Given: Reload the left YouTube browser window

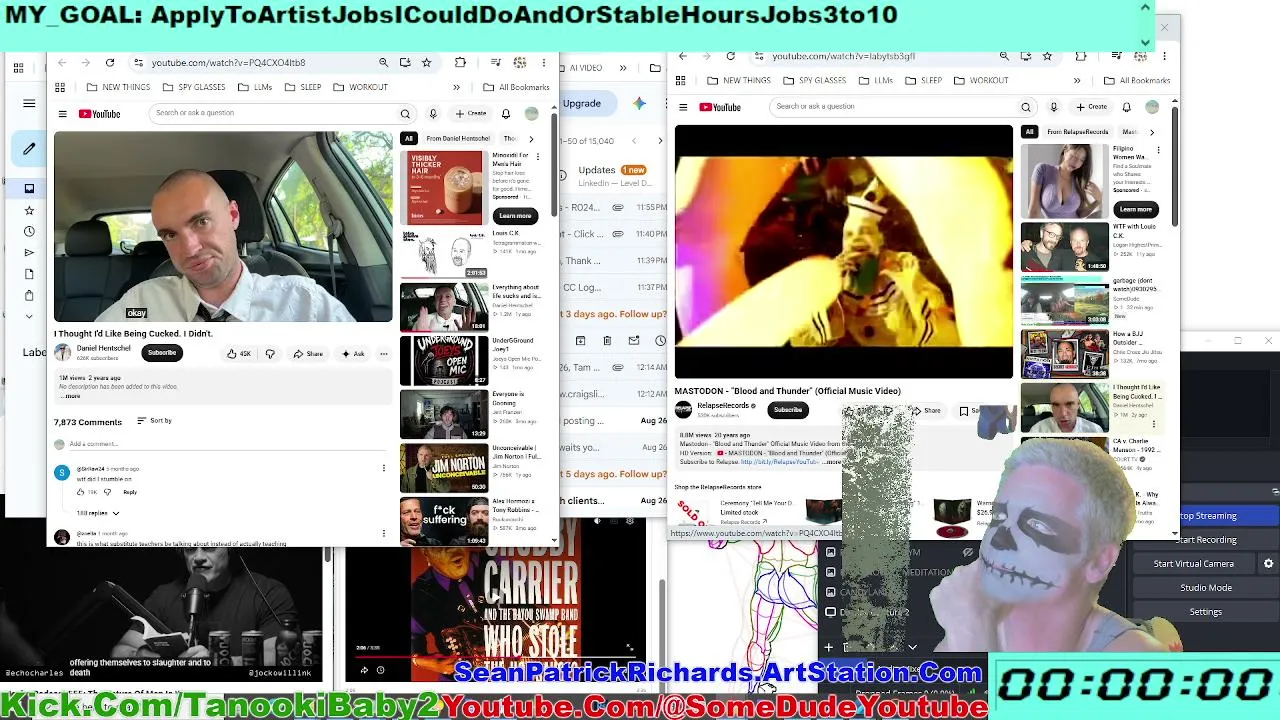Looking at the screenshot, I should coord(110,62).
